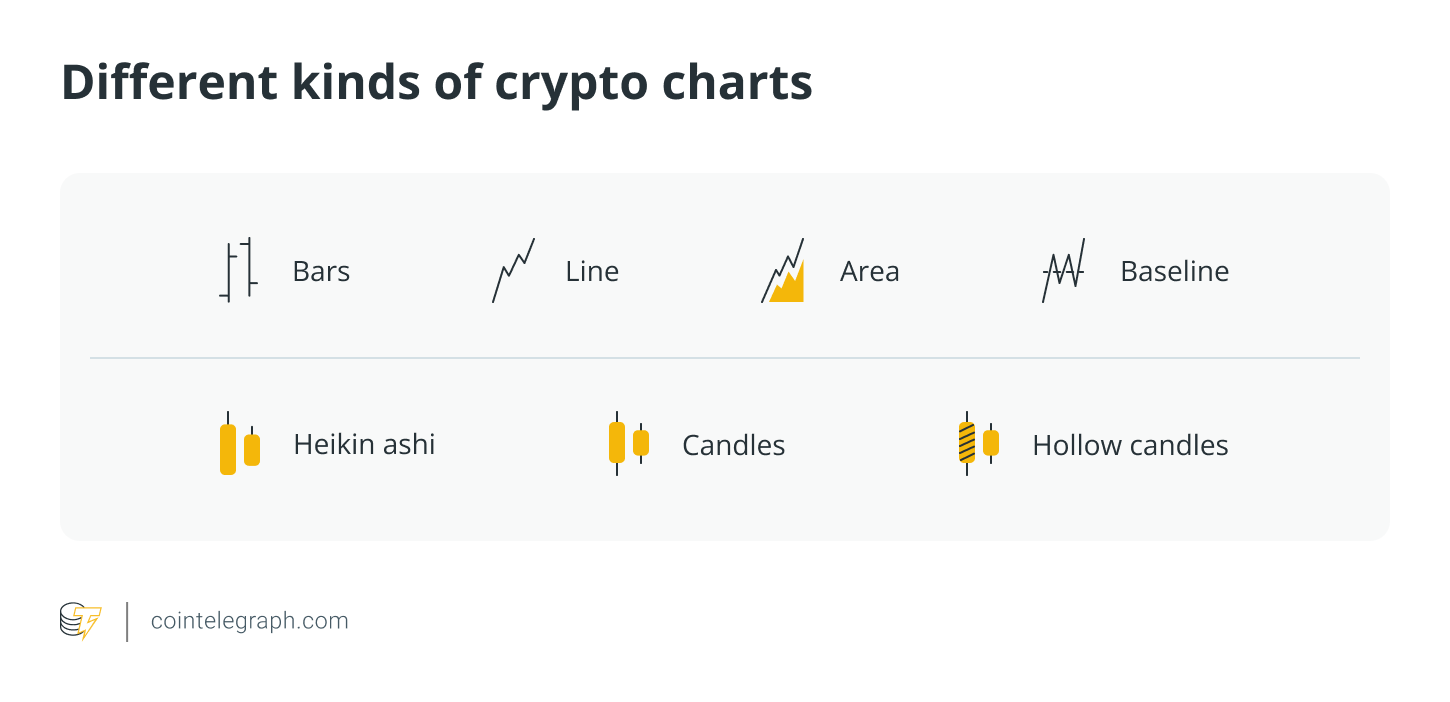Screen dimensions: 1450x702
Task: Choose the "Area" text label
Action: pos(869,272)
